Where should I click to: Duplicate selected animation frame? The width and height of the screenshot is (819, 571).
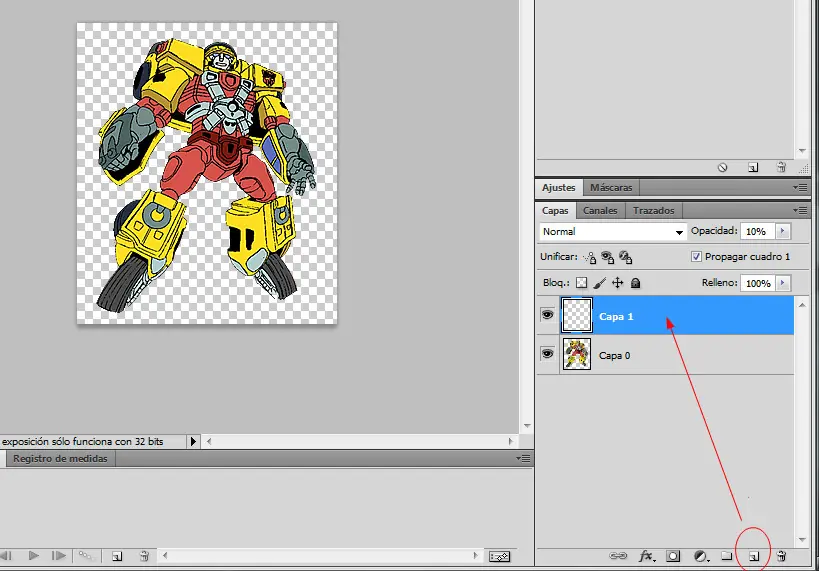(x=117, y=556)
